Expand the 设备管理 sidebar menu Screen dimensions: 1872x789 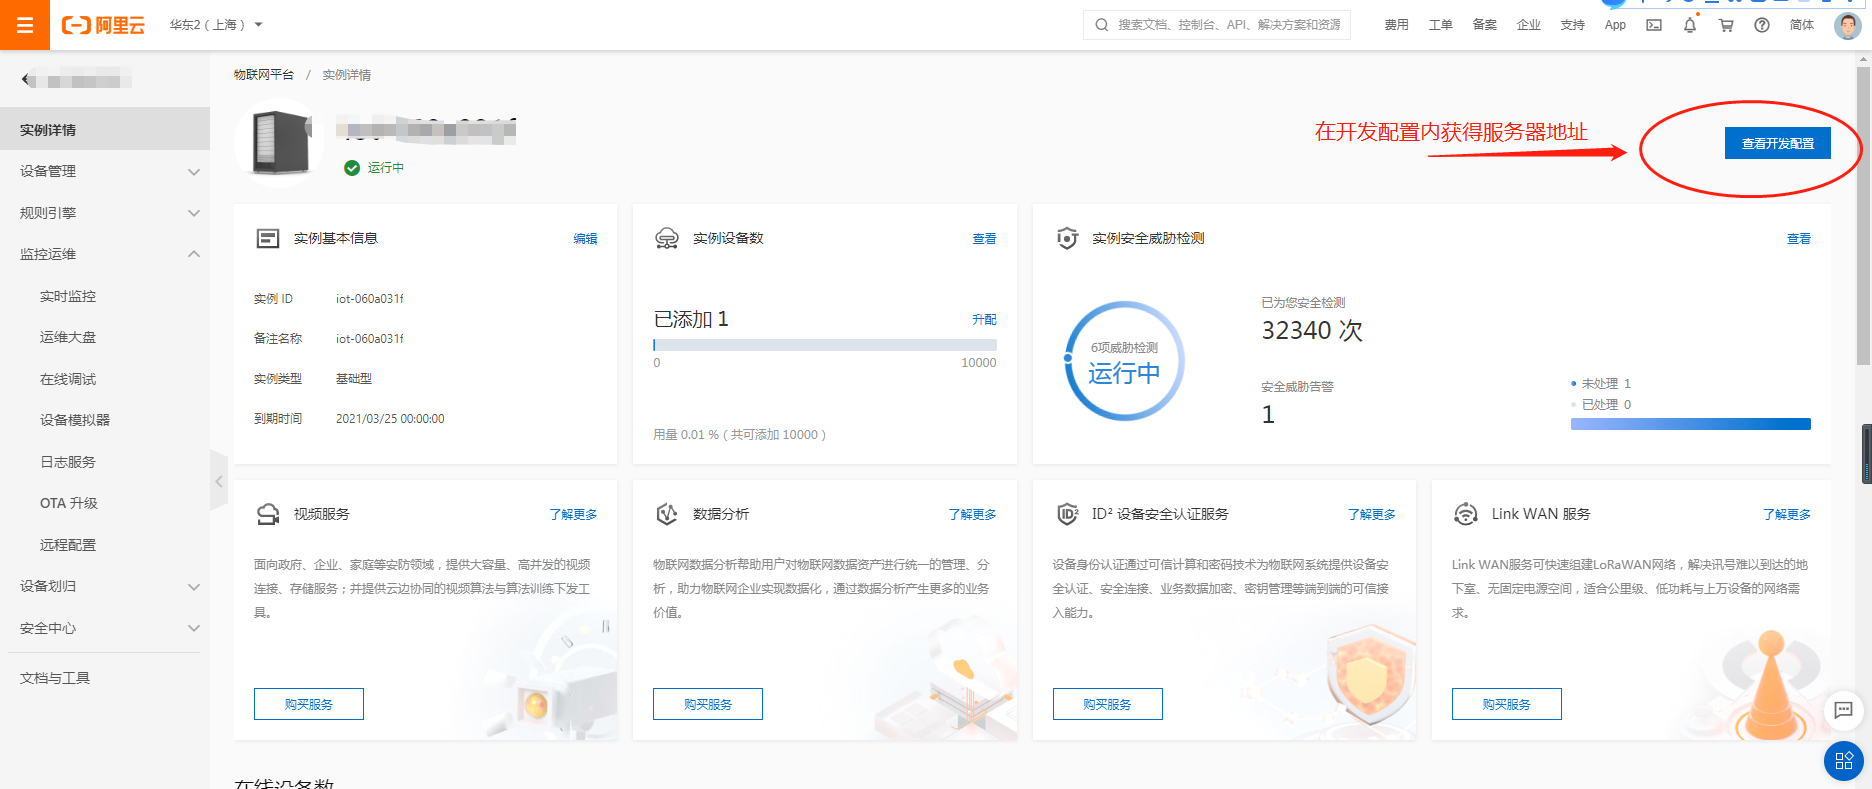tap(105, 171)
